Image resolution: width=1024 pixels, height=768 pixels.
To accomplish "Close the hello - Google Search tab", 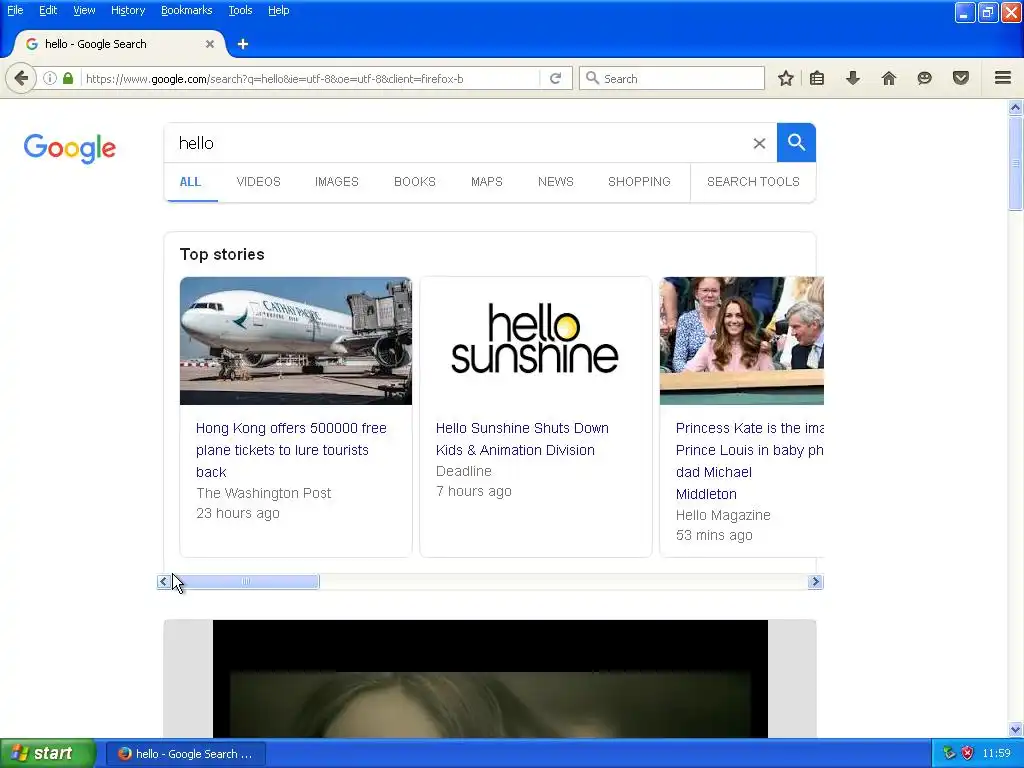I will pyautogui.click(x=210, y=44).
